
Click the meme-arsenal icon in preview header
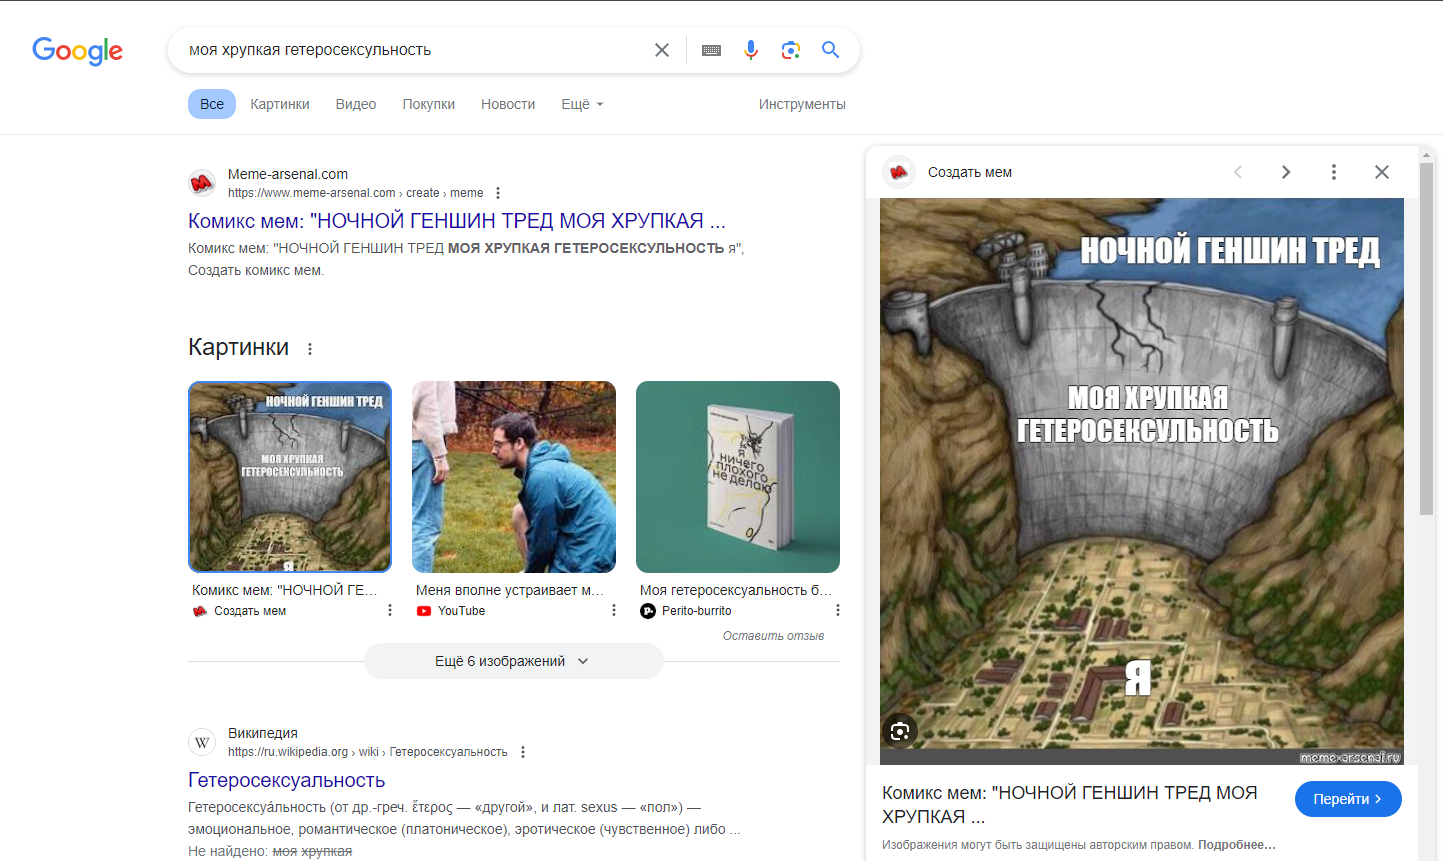pyautogui.click(x=899, y=172)
